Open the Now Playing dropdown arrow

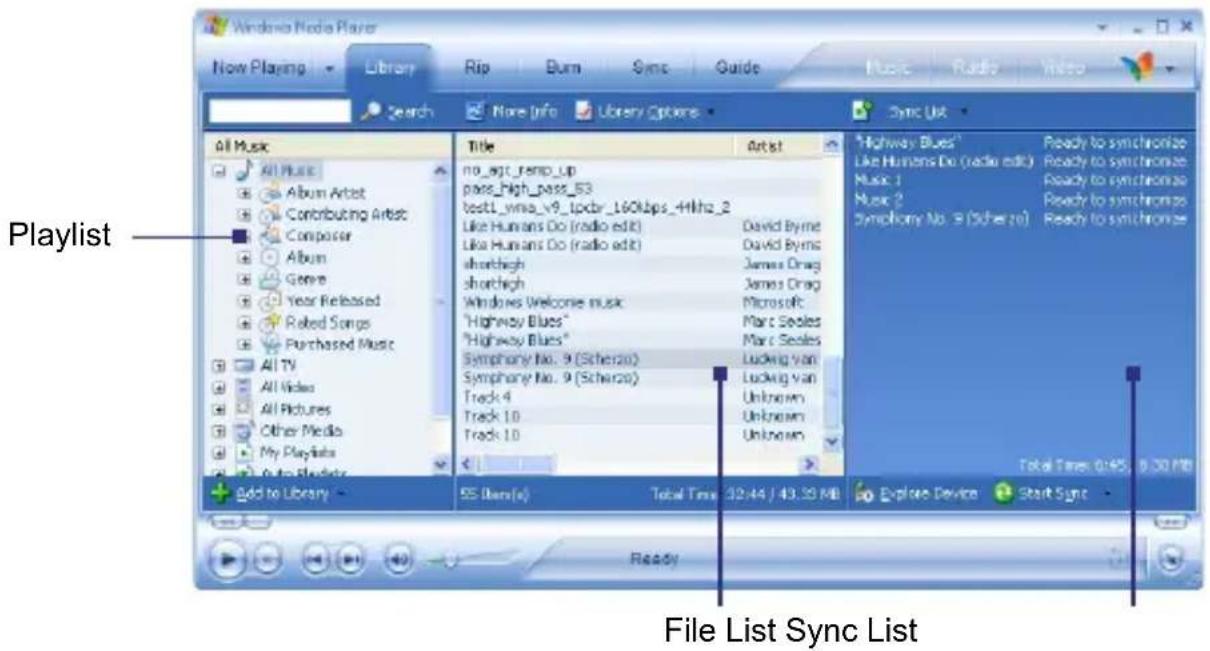329,70
